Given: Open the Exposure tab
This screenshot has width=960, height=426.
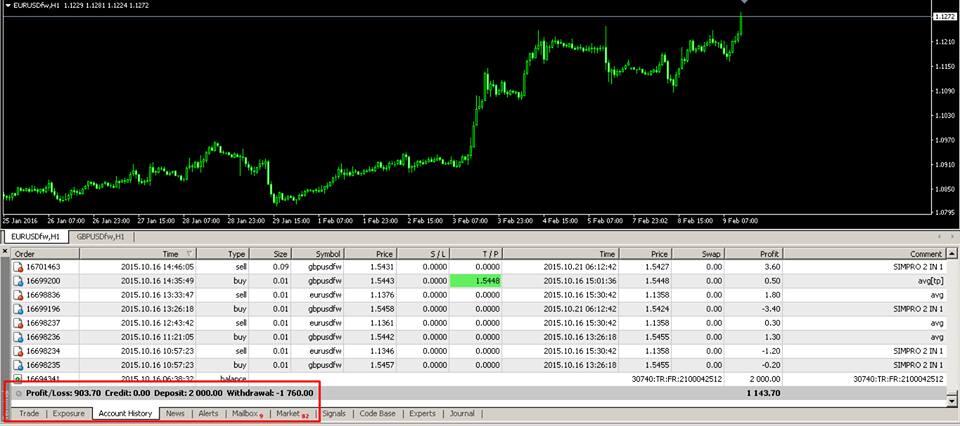Looking at the screenshot, I should click(69, 414).
